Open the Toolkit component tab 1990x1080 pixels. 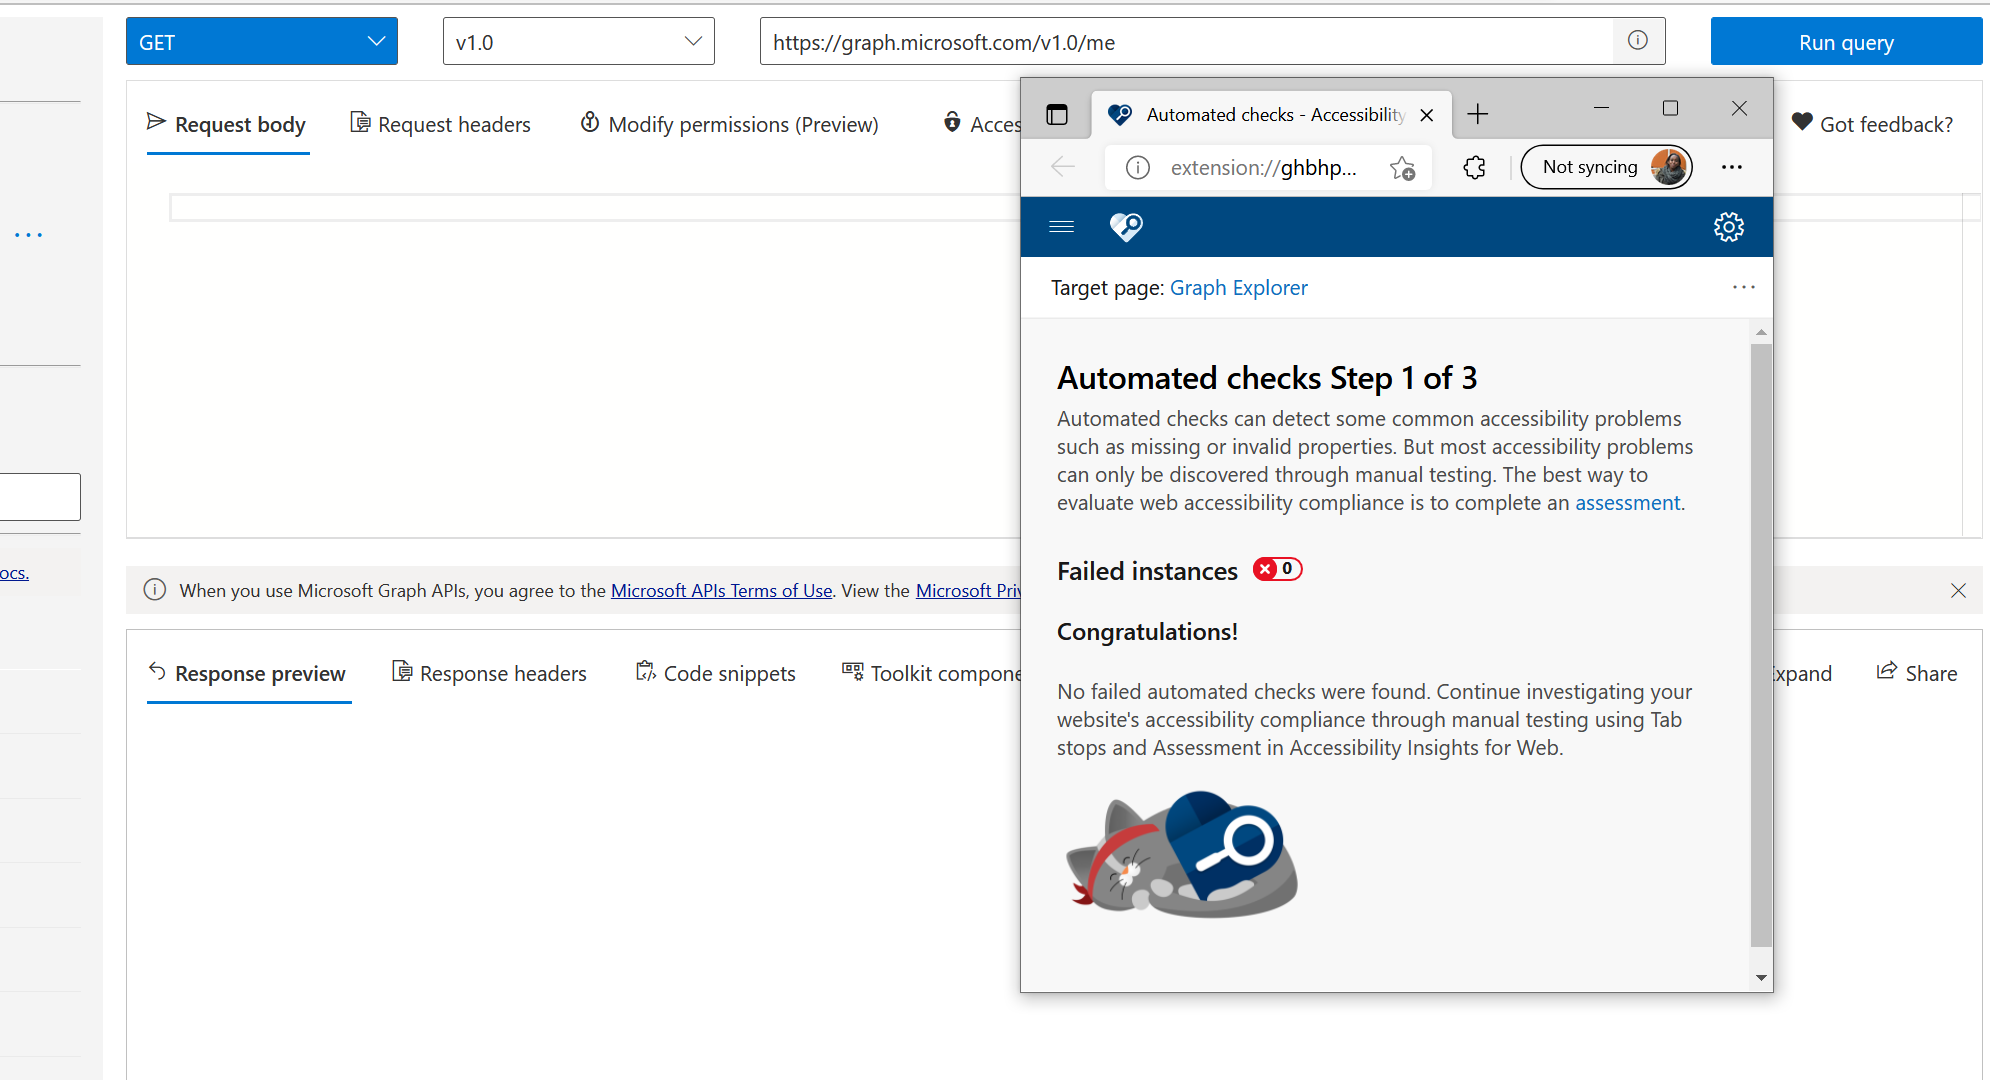click(x=931, y=673)
